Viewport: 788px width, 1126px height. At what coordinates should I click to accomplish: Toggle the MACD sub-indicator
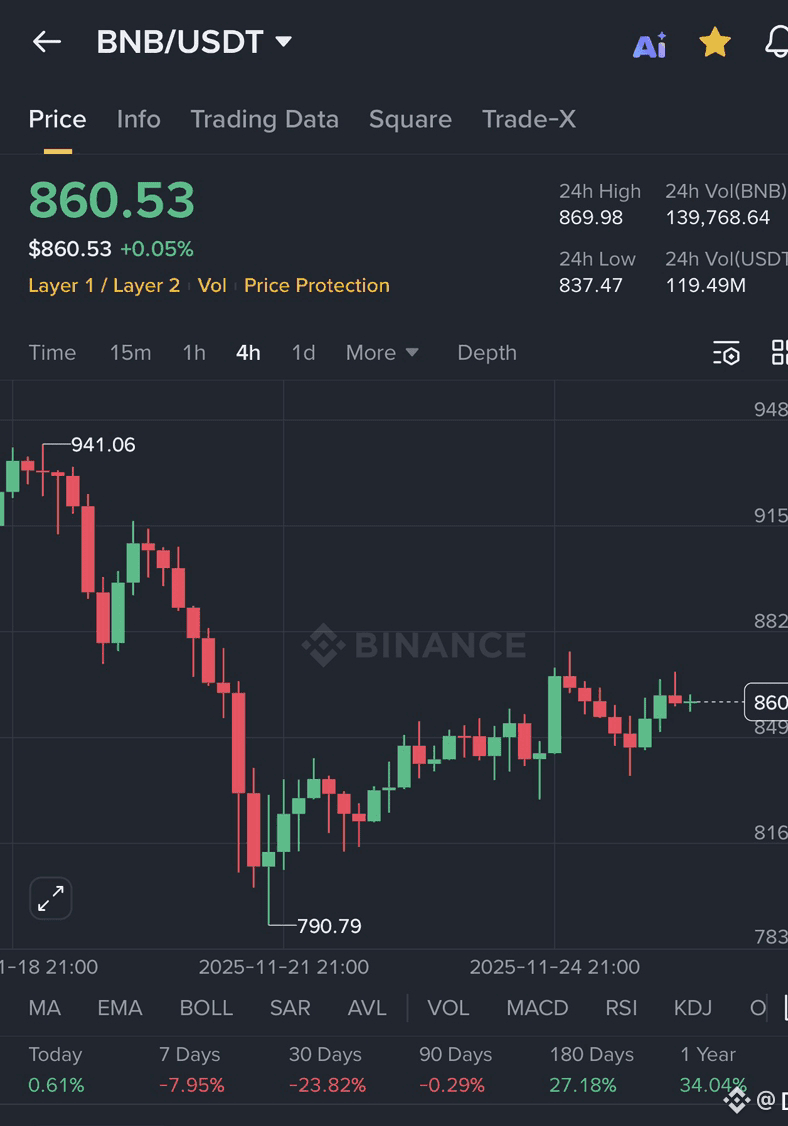(537, 1008)
